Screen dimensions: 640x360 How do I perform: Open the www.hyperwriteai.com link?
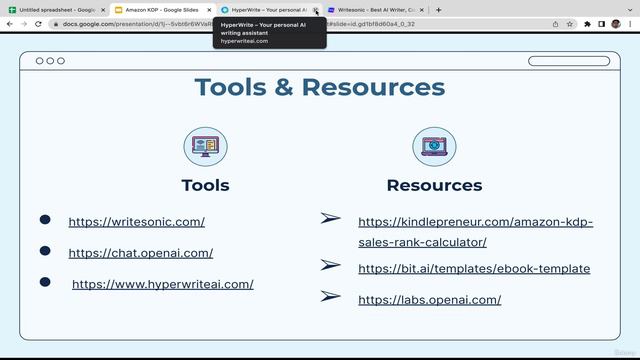click(163, 284)
